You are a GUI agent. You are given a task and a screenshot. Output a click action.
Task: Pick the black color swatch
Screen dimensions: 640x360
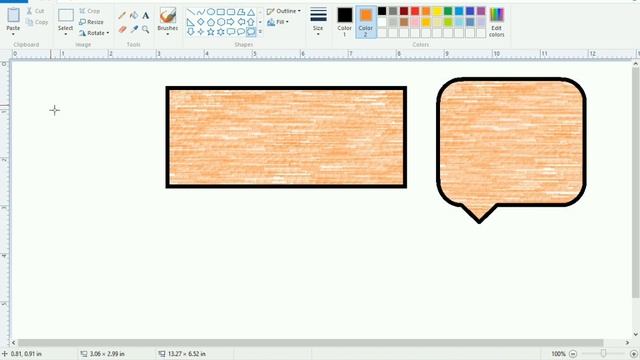(382, 11)
